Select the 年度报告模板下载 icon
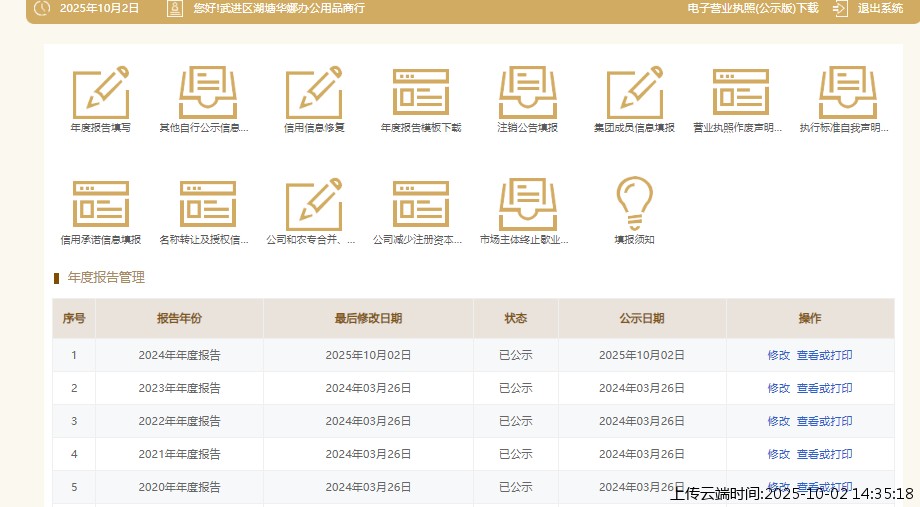The width and height of the screenshot is (920, 507). [421, 94]
